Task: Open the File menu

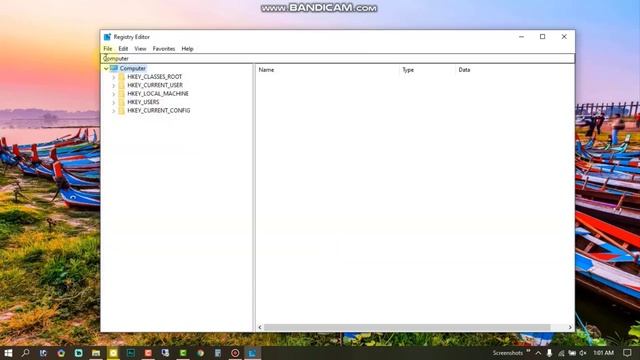Action: 108,49
